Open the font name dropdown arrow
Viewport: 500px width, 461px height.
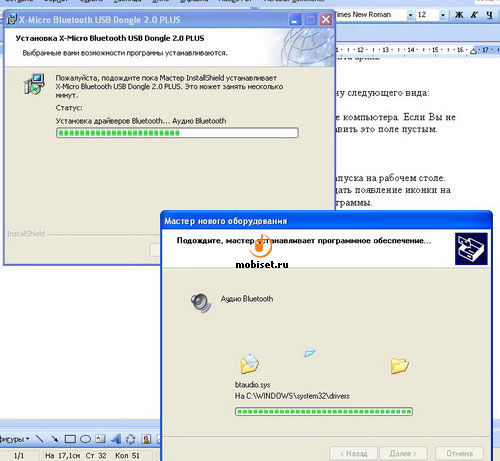coord(410,15)
